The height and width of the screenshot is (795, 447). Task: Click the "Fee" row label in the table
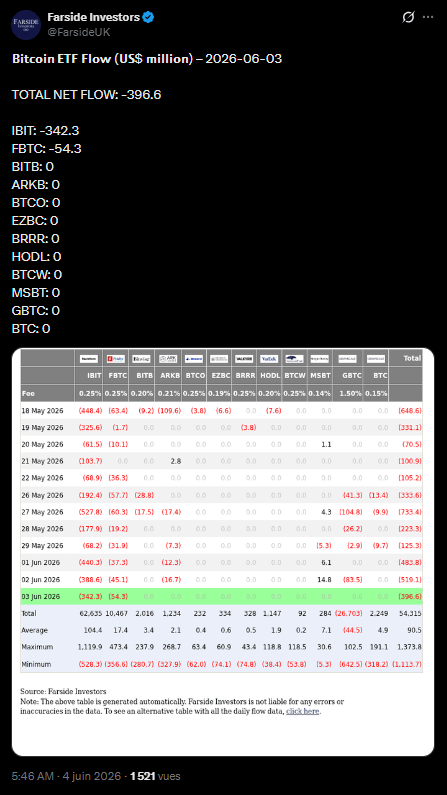27,393
